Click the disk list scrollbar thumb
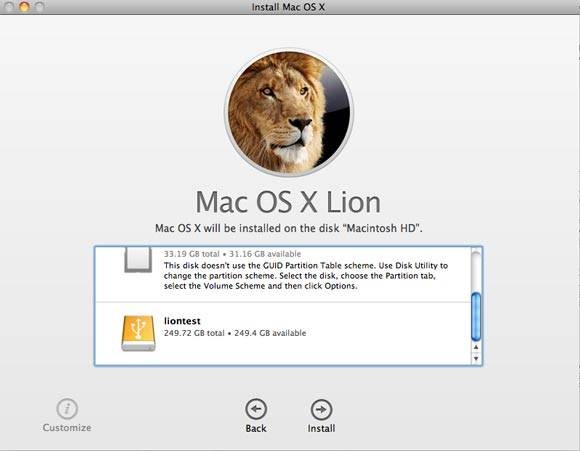The image size is (580, 451). [x=476, y=317]
